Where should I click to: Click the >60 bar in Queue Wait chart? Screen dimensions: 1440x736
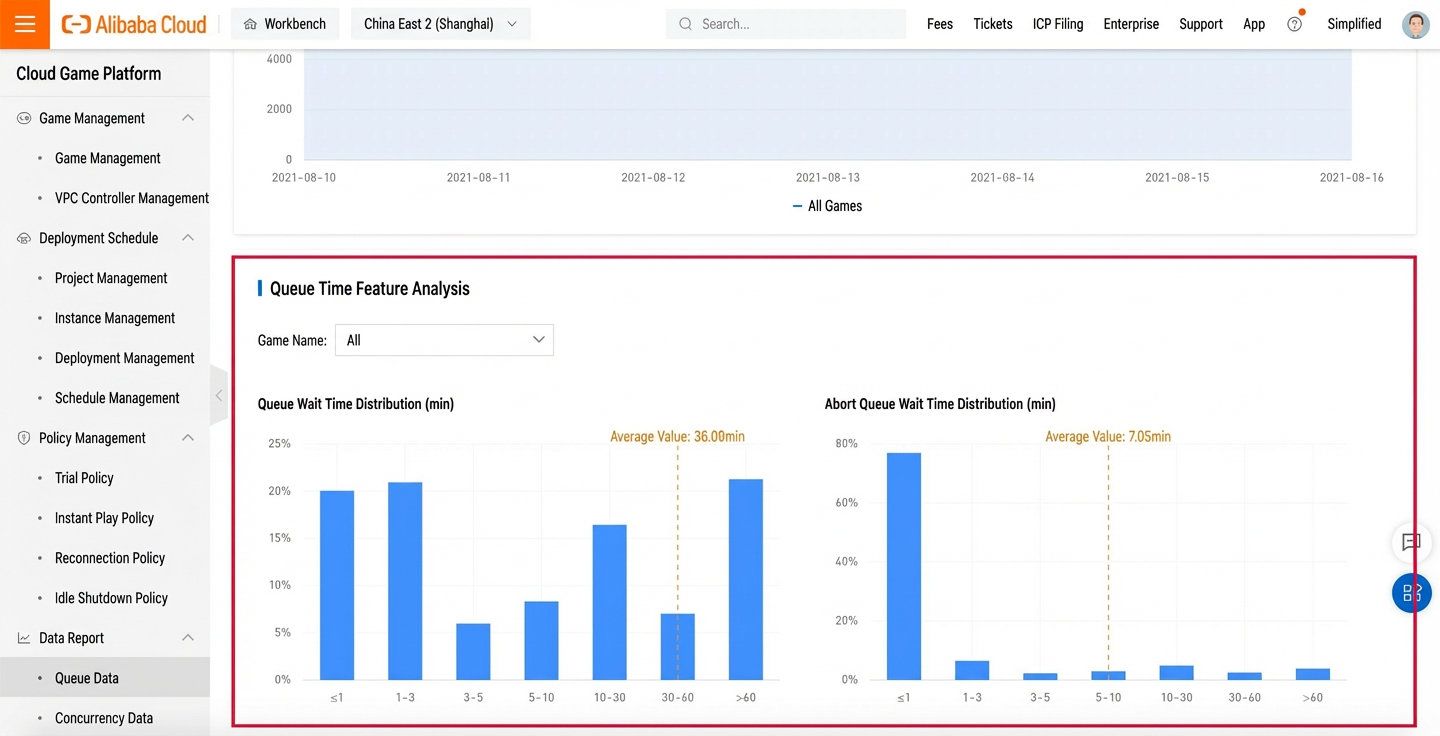point(746,580)
